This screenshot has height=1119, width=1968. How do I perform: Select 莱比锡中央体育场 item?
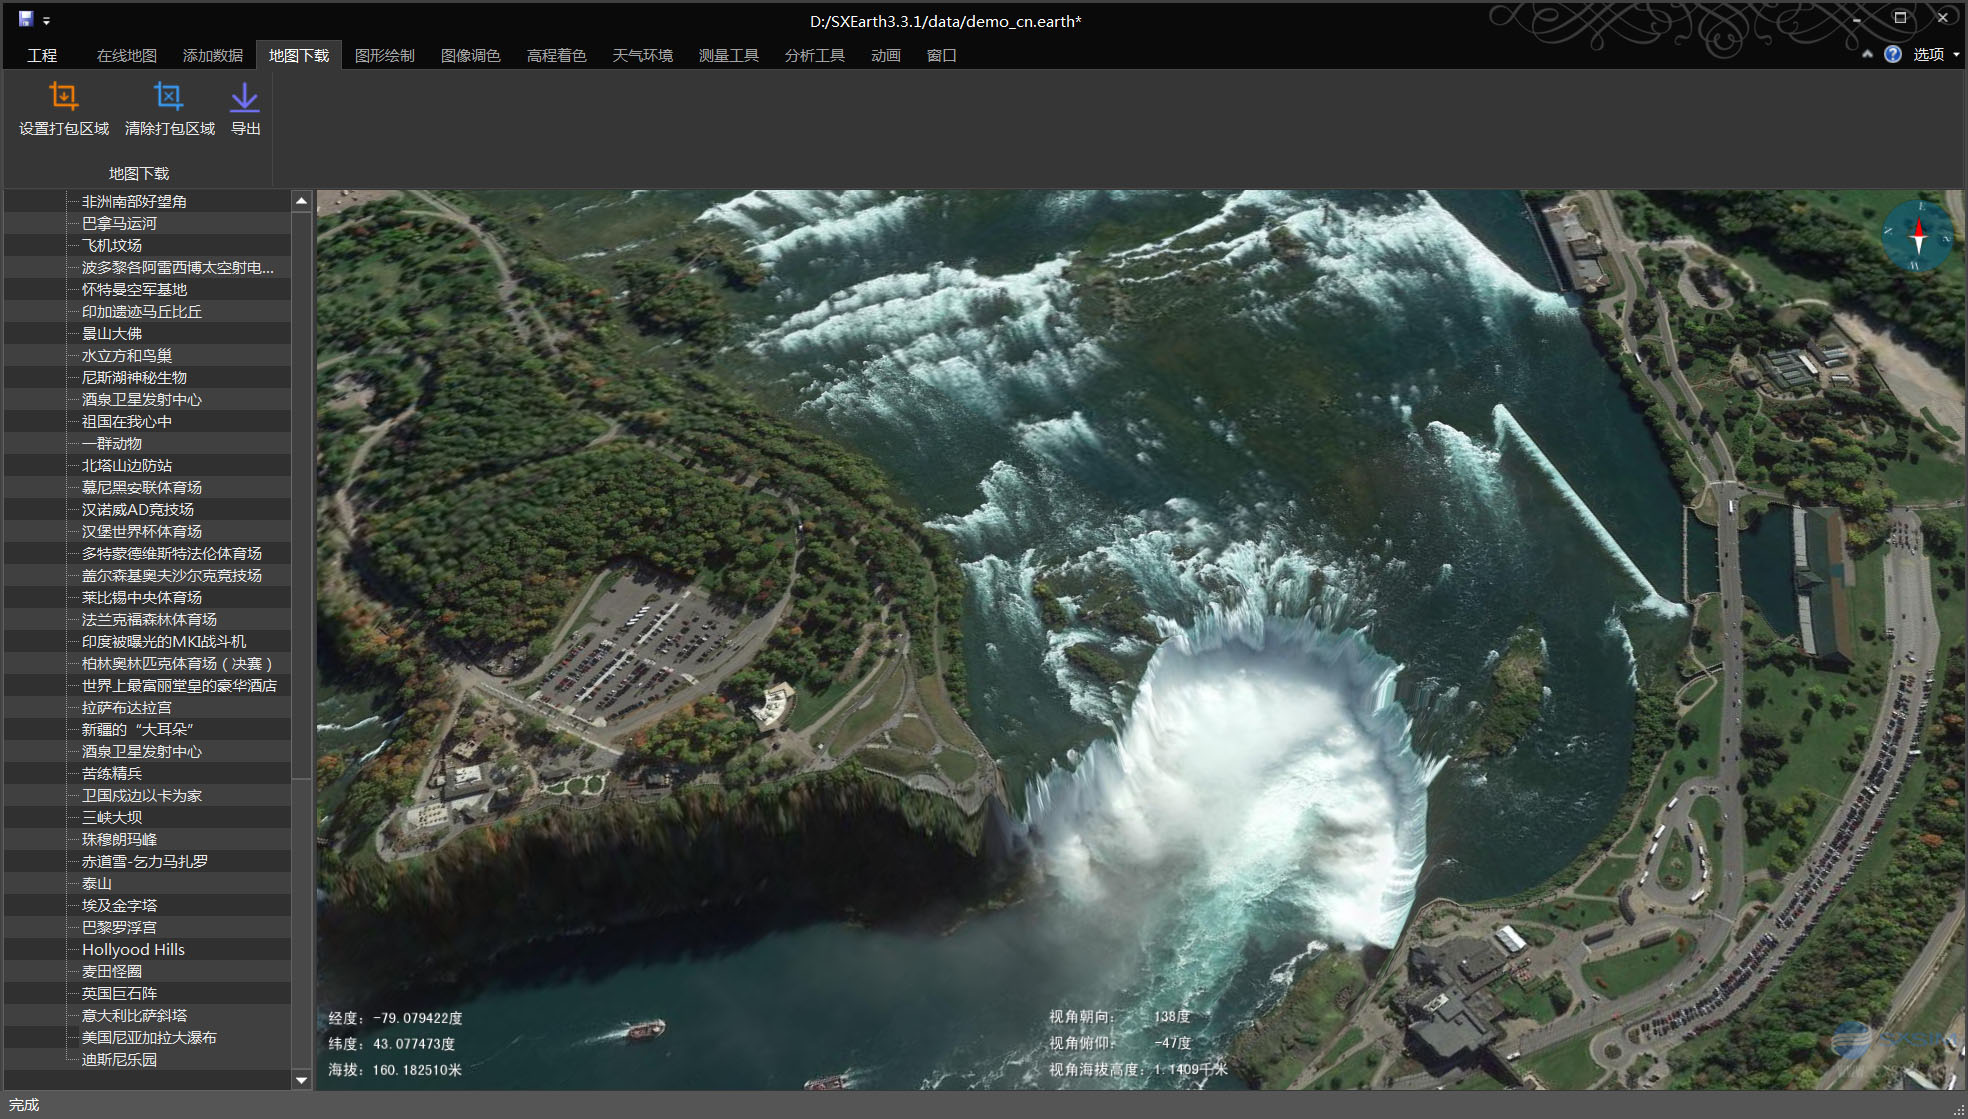coord(142,597)
